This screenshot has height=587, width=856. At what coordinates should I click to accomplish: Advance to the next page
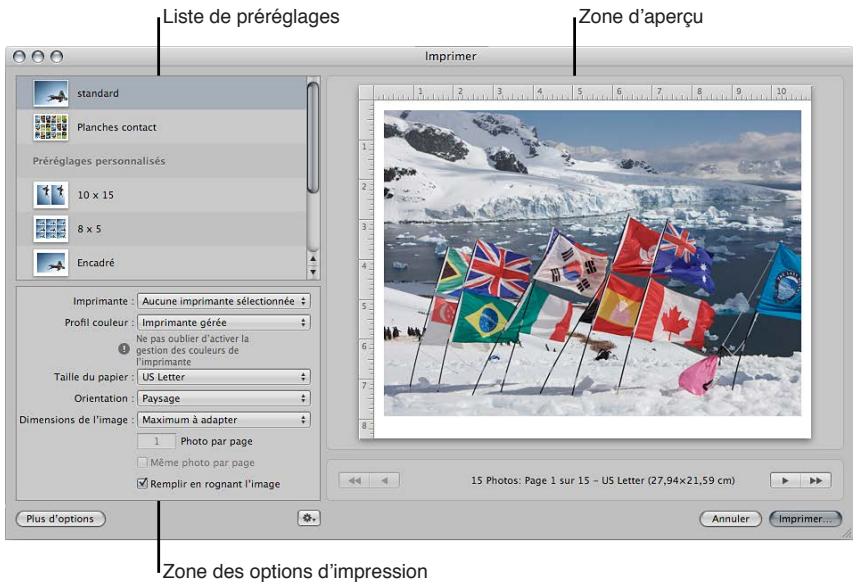785,481
